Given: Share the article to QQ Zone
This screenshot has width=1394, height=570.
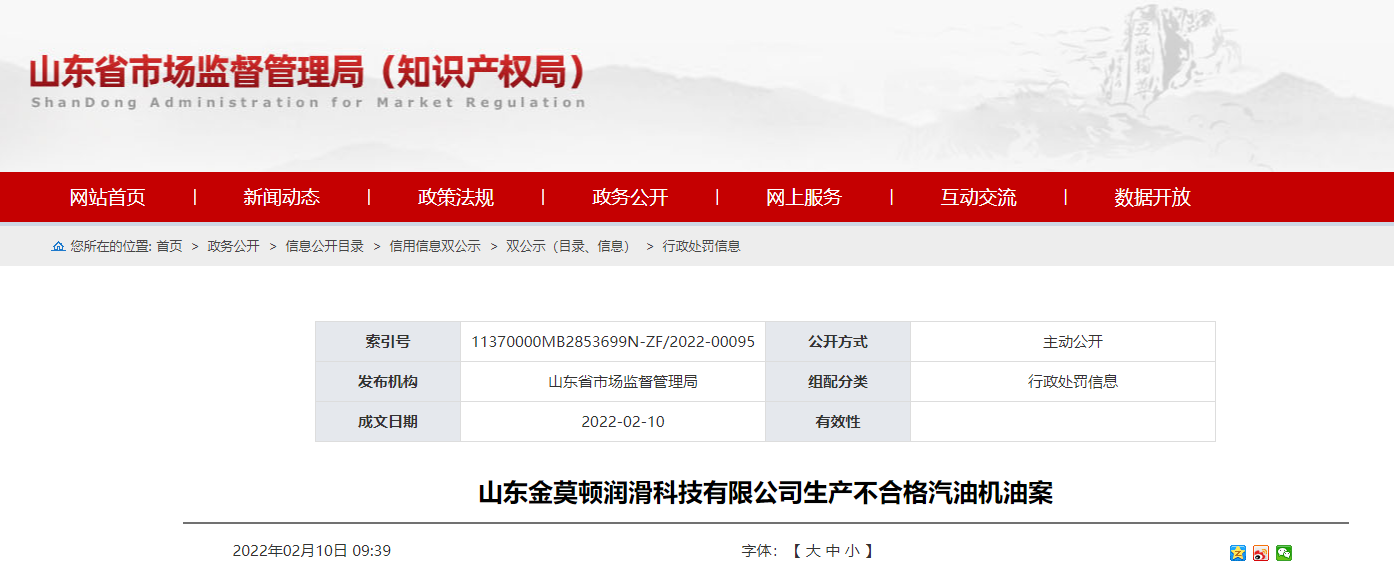Looking at the screenshot, I should (x=1238, y=553).
